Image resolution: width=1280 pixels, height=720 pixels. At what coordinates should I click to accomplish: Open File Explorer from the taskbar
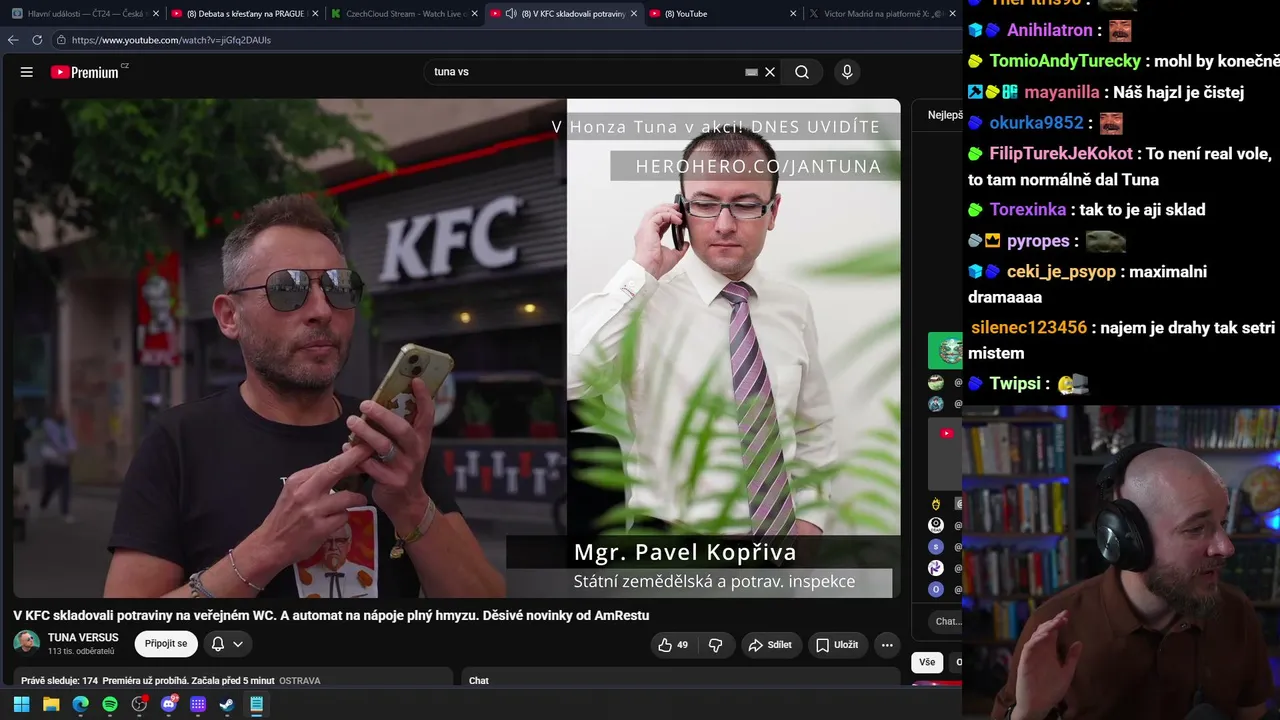pos(51,704)
